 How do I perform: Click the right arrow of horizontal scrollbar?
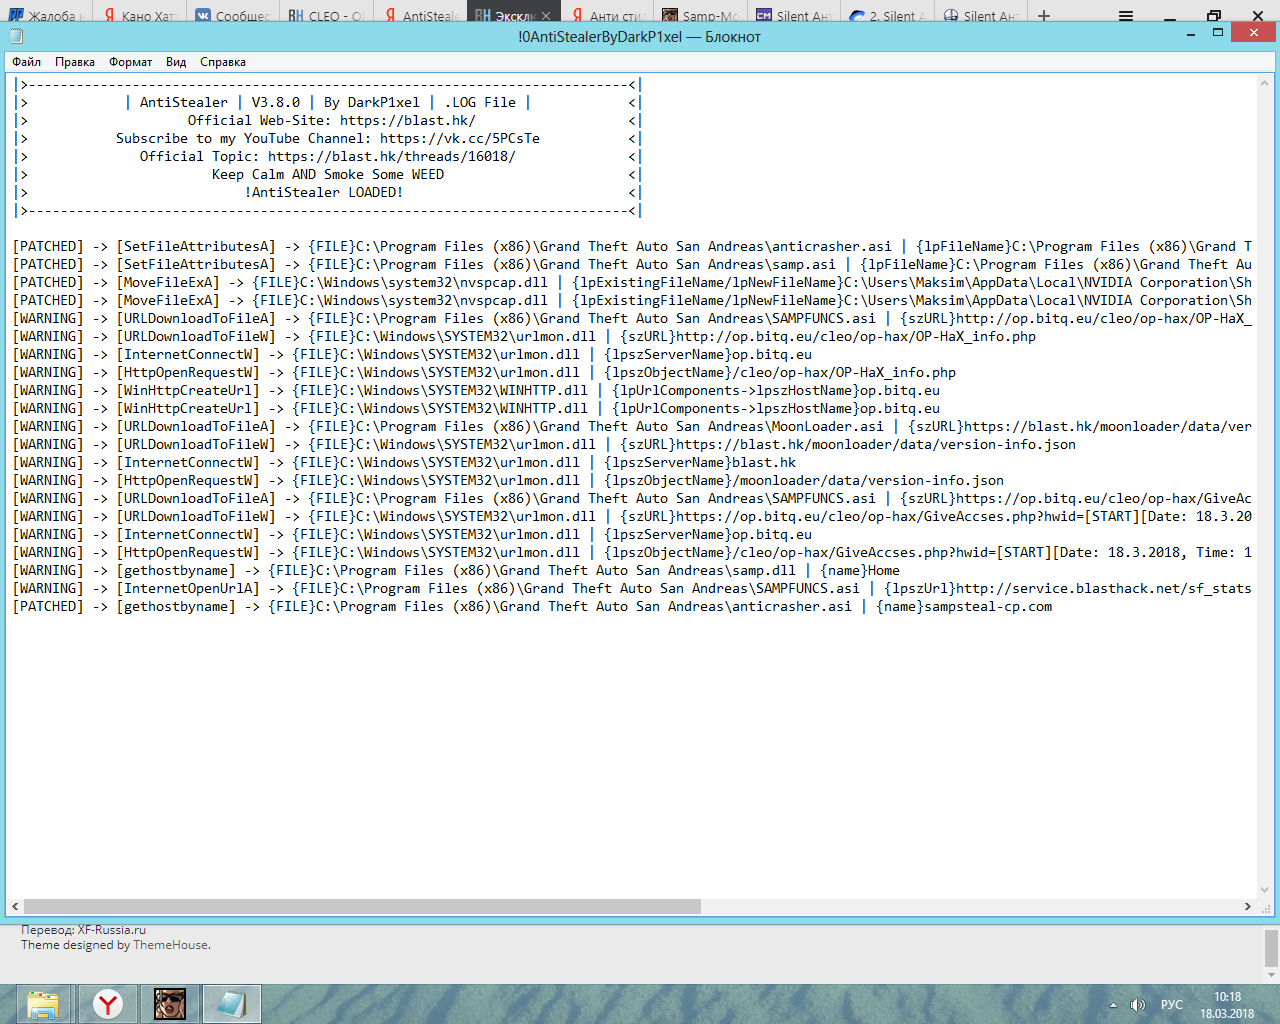pos(1248,906)
